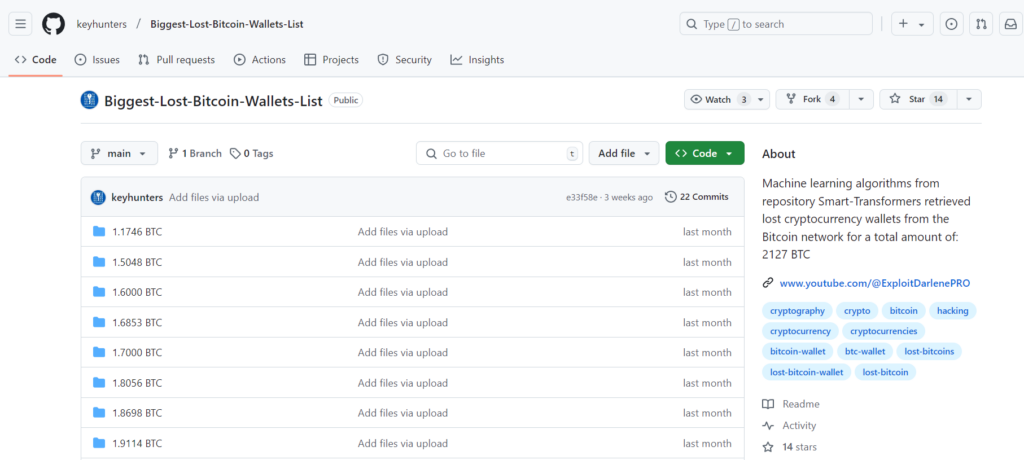This screenshot has height=460, width=1024.
Task: Open commit hash e33f58e
Action: point(582,197)
